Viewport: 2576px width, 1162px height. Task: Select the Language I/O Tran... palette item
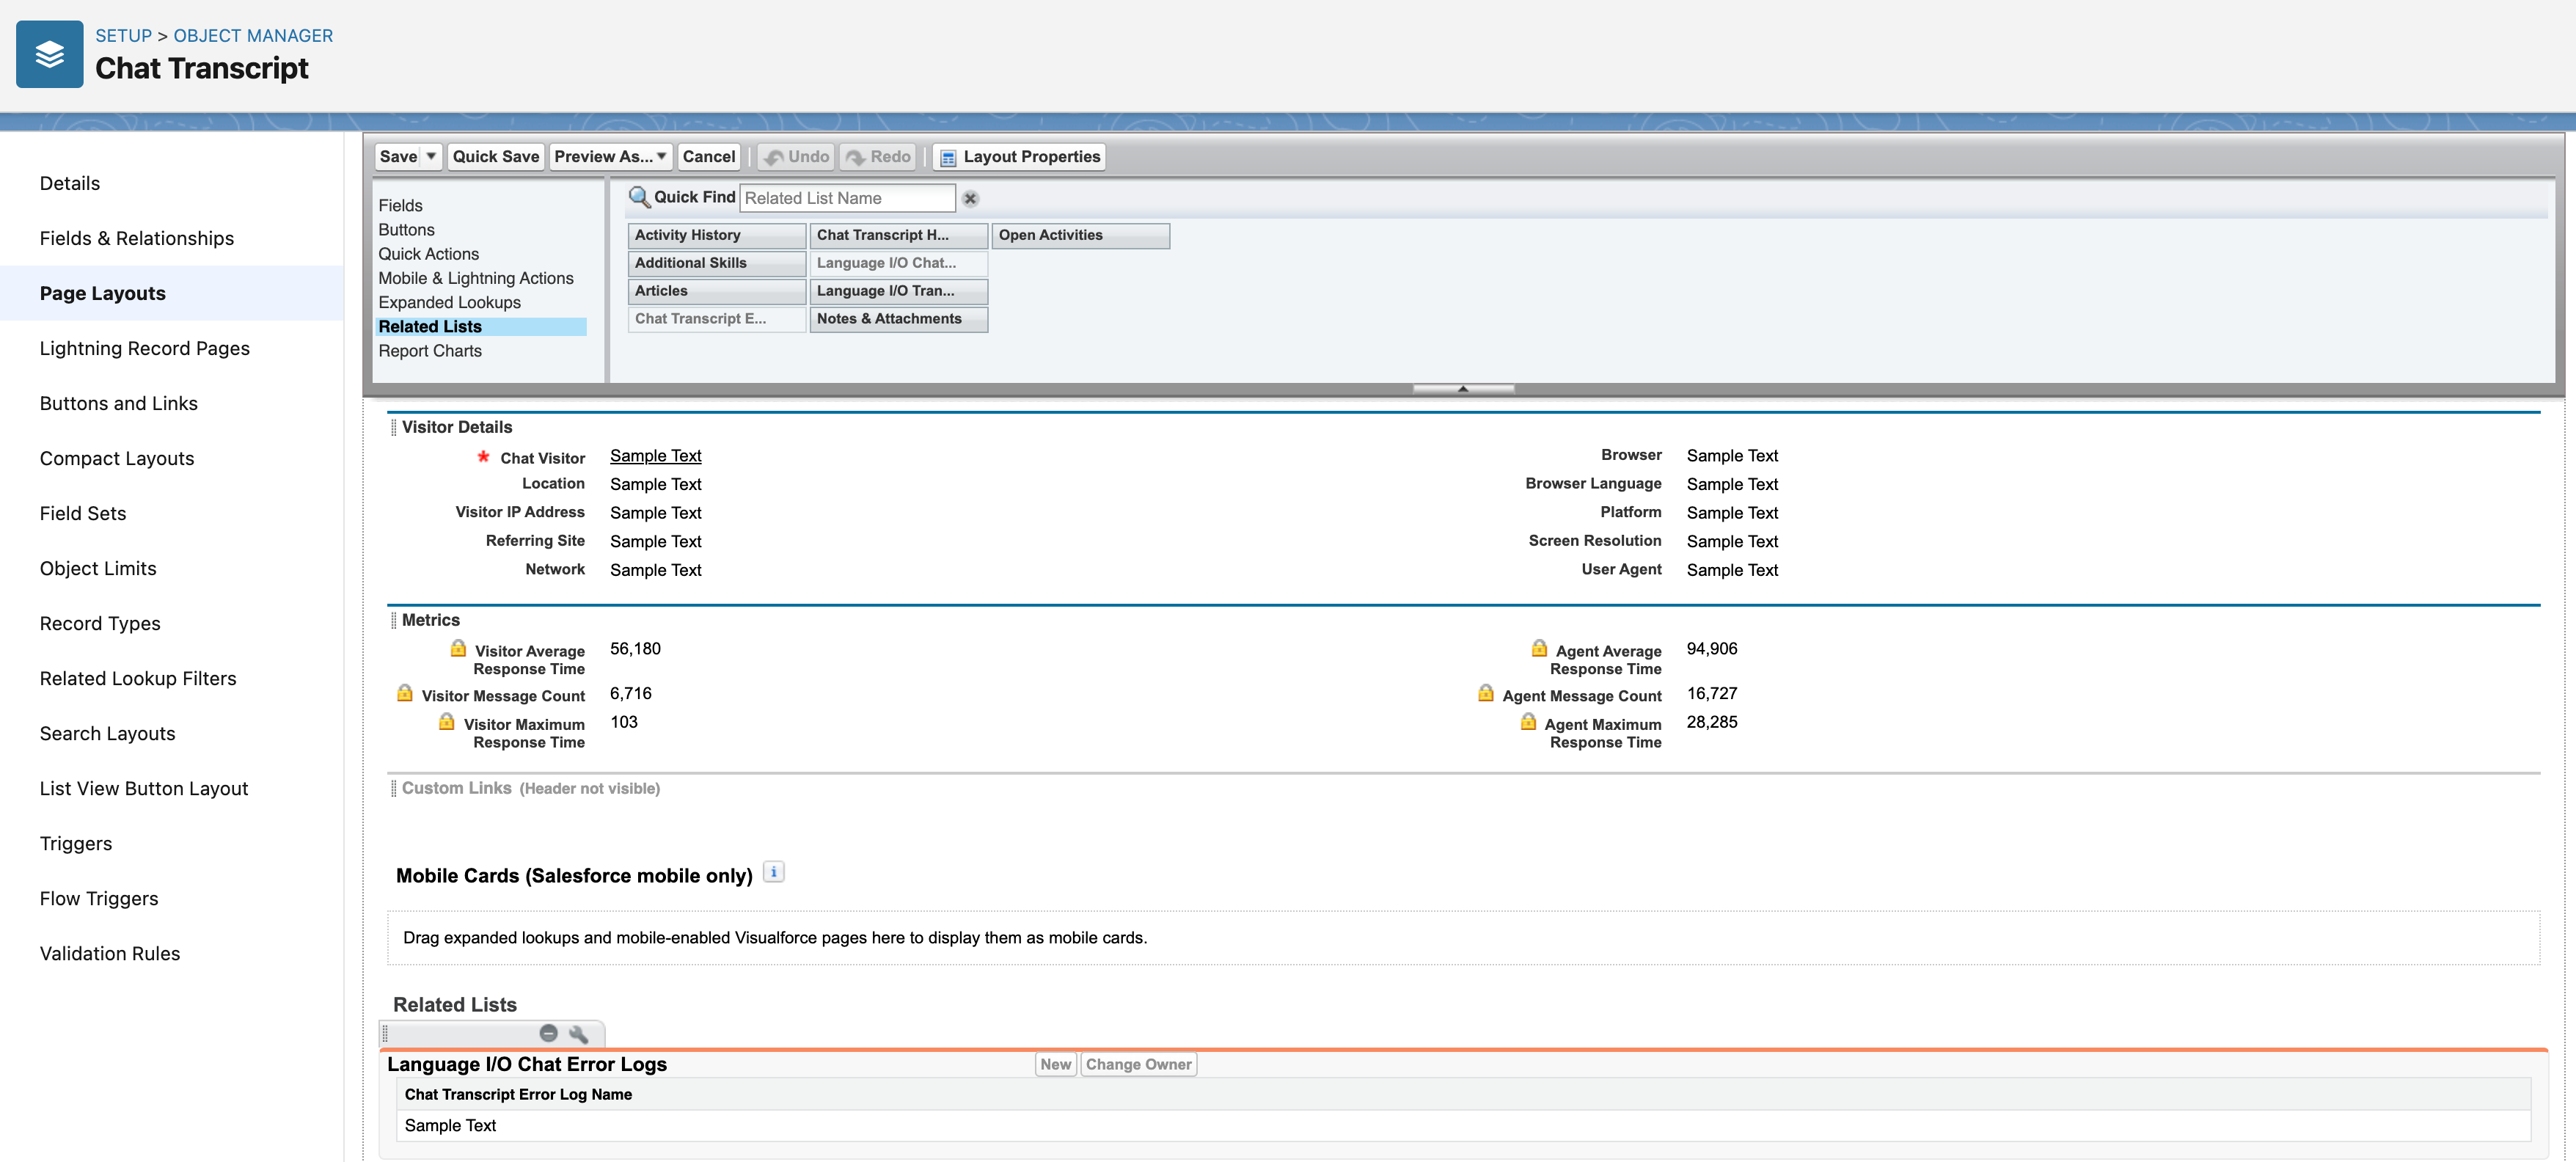(x=899, y=291)
